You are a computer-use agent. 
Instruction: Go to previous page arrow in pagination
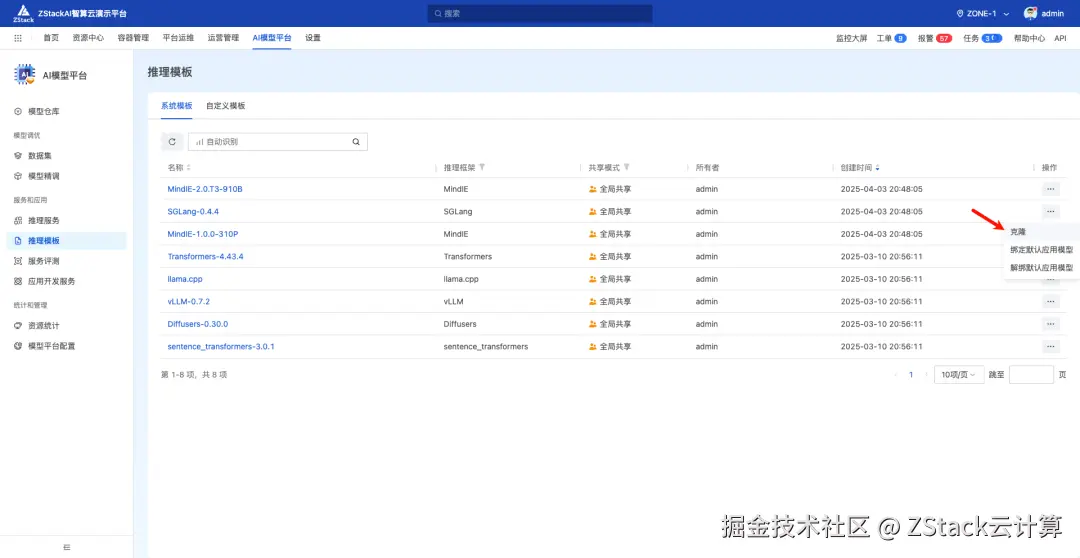(895, 375)
